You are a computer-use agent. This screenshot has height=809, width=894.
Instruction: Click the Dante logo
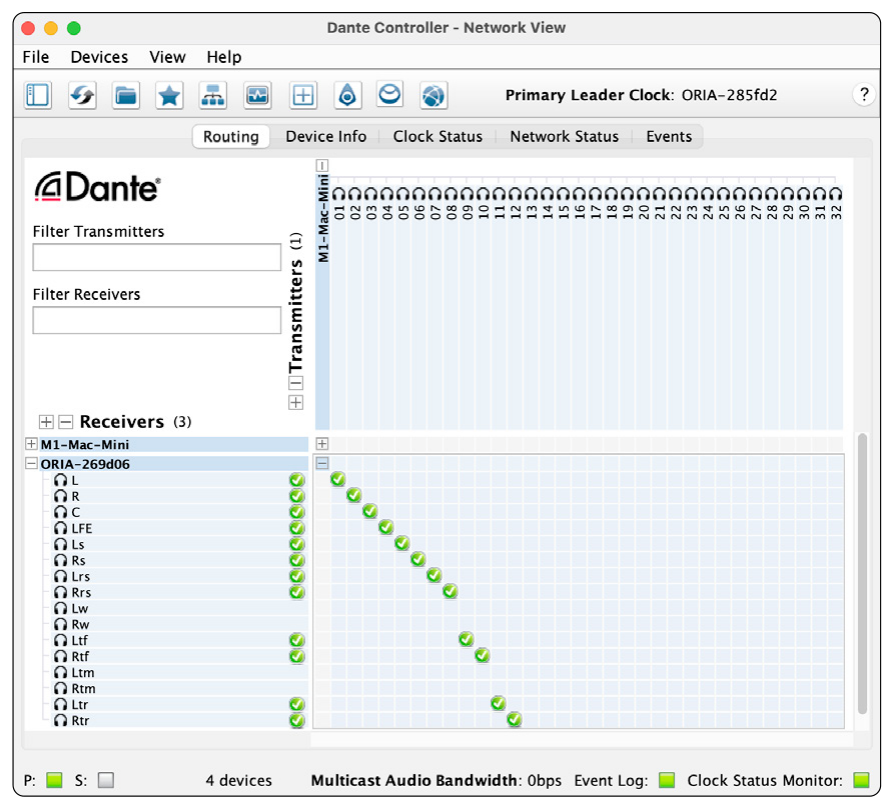[97, 187]
